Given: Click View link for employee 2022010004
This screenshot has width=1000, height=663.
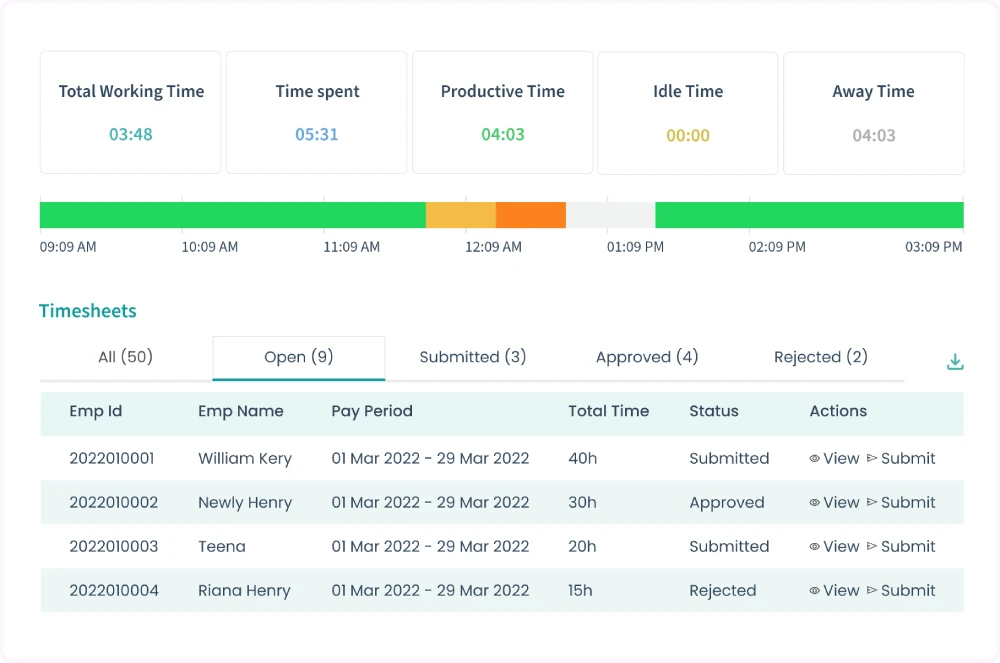Looking at the screenshot, I should point(841,590).
